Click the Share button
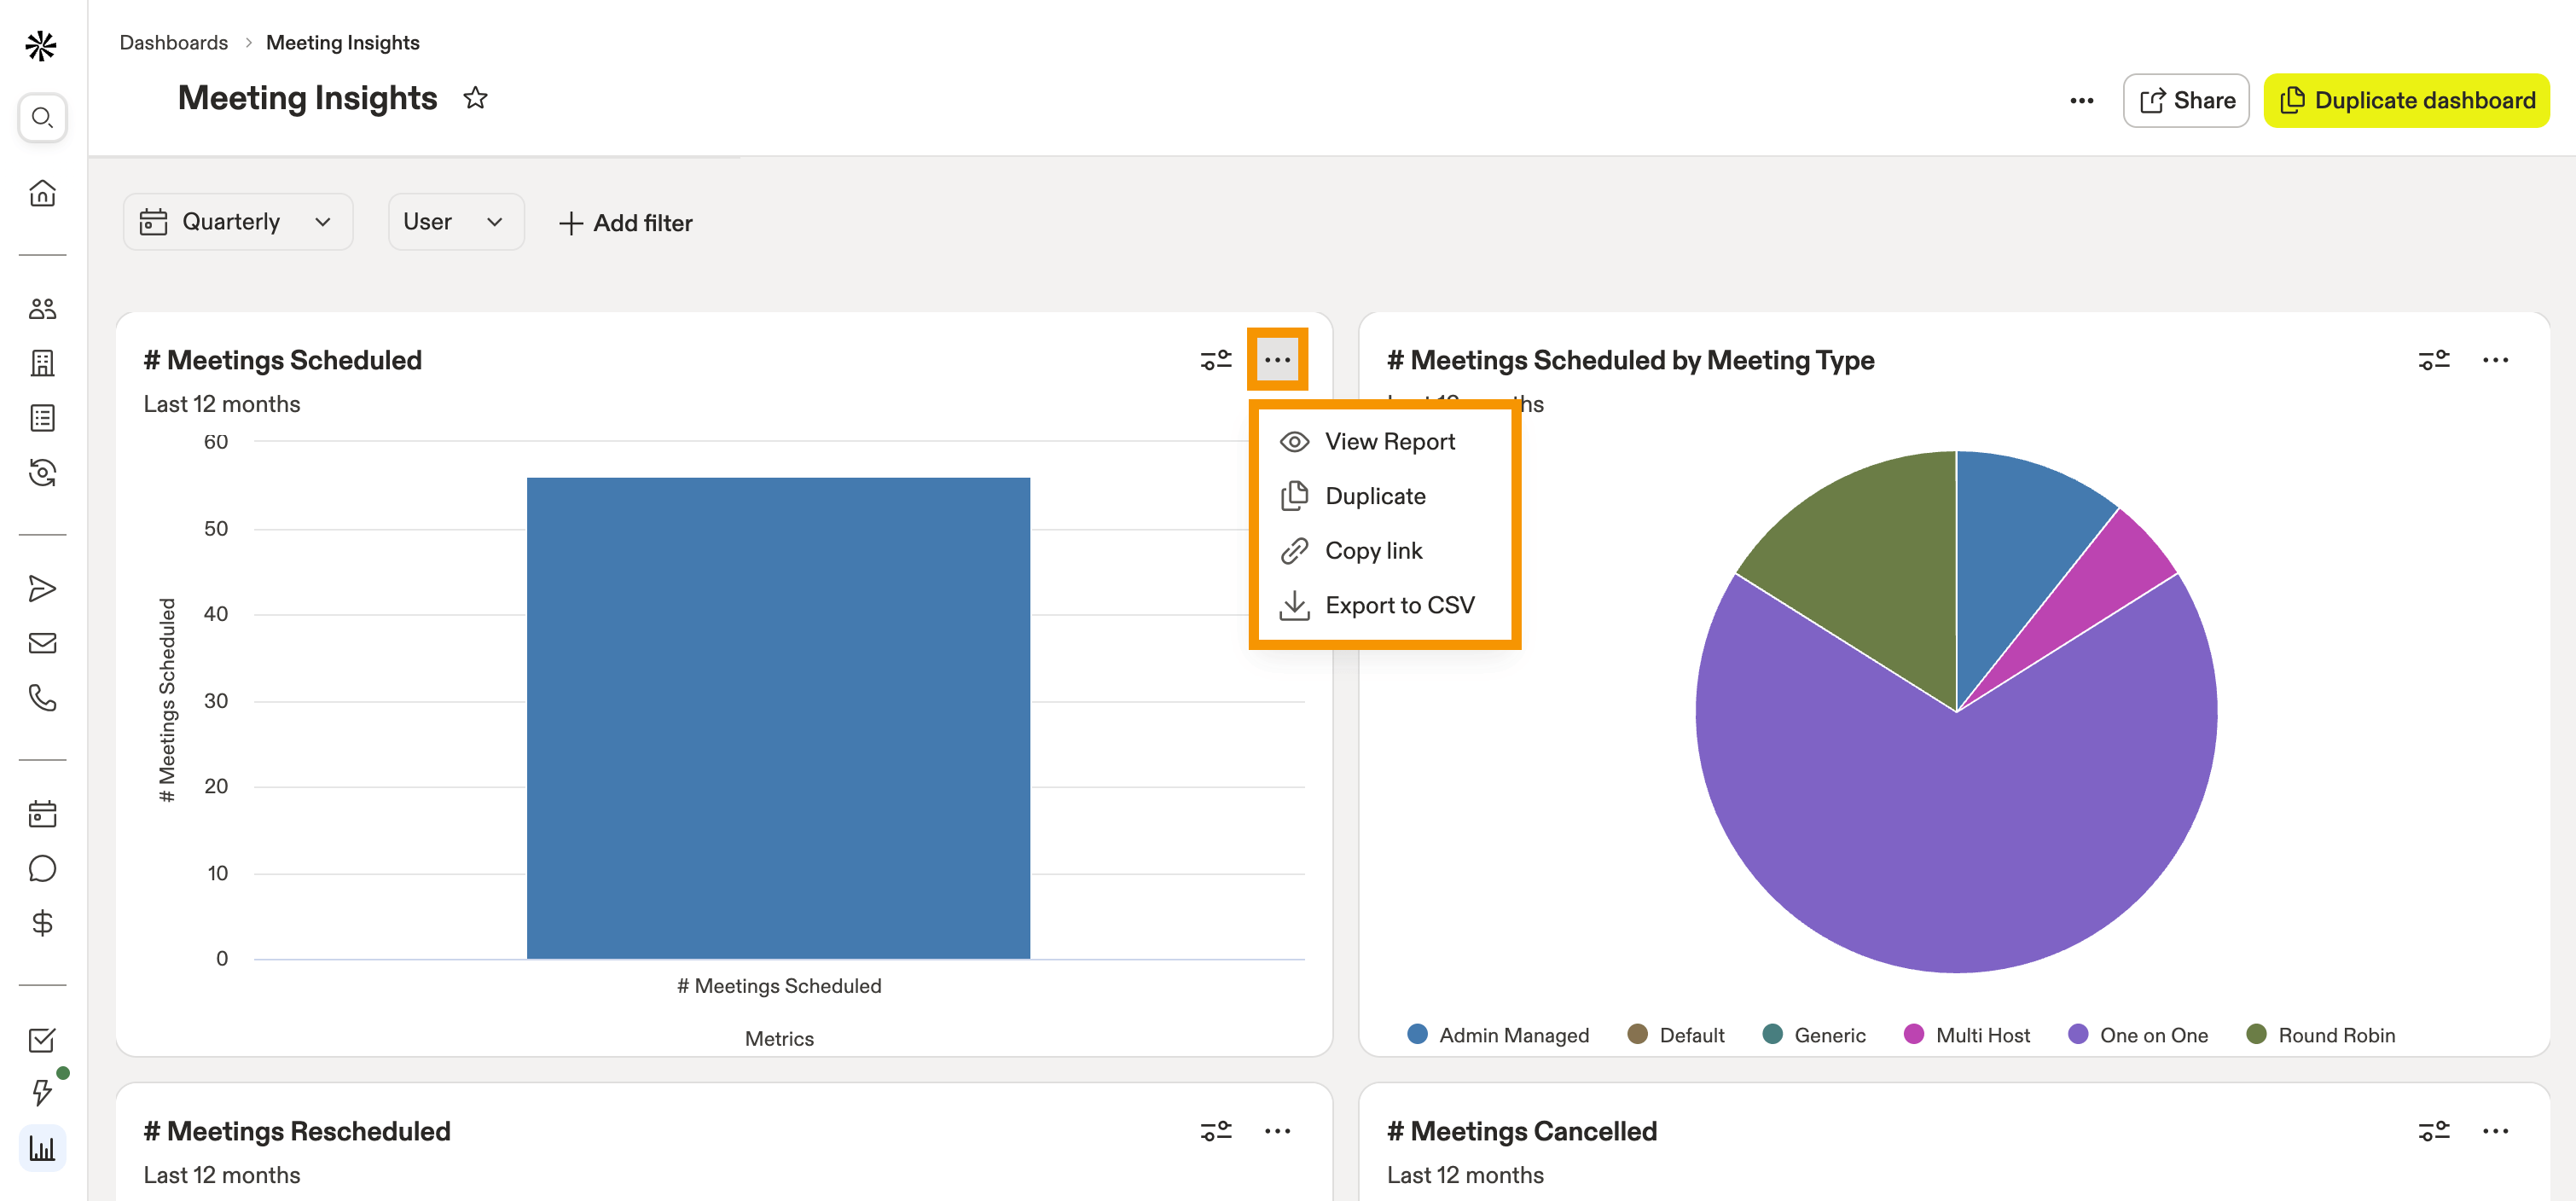2576x1201 pixels. click(2186, 100)
